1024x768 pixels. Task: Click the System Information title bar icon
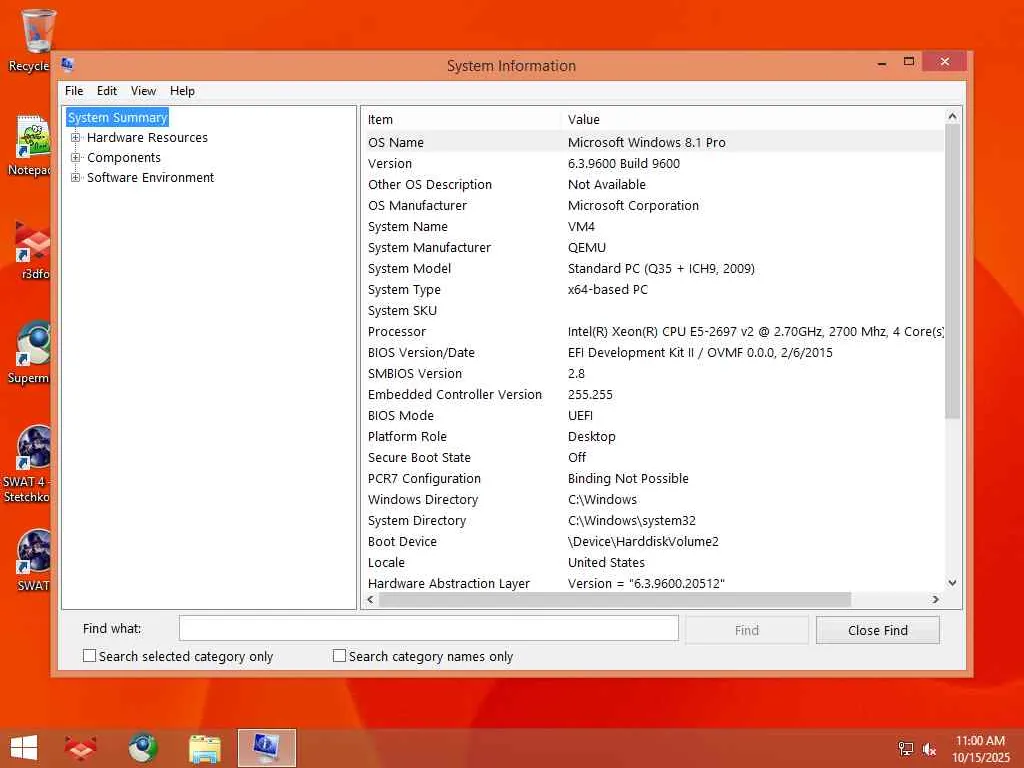point(67,65)
